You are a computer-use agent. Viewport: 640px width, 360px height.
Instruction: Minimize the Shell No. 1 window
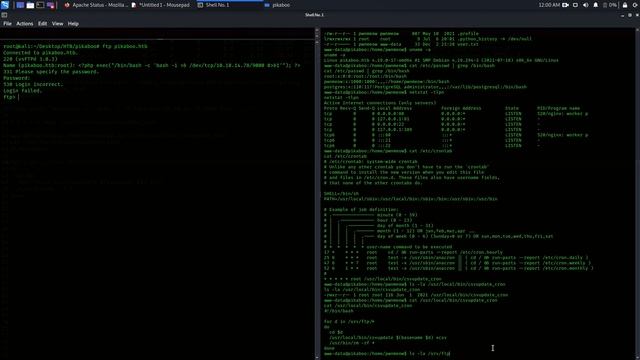coord(622,15)
